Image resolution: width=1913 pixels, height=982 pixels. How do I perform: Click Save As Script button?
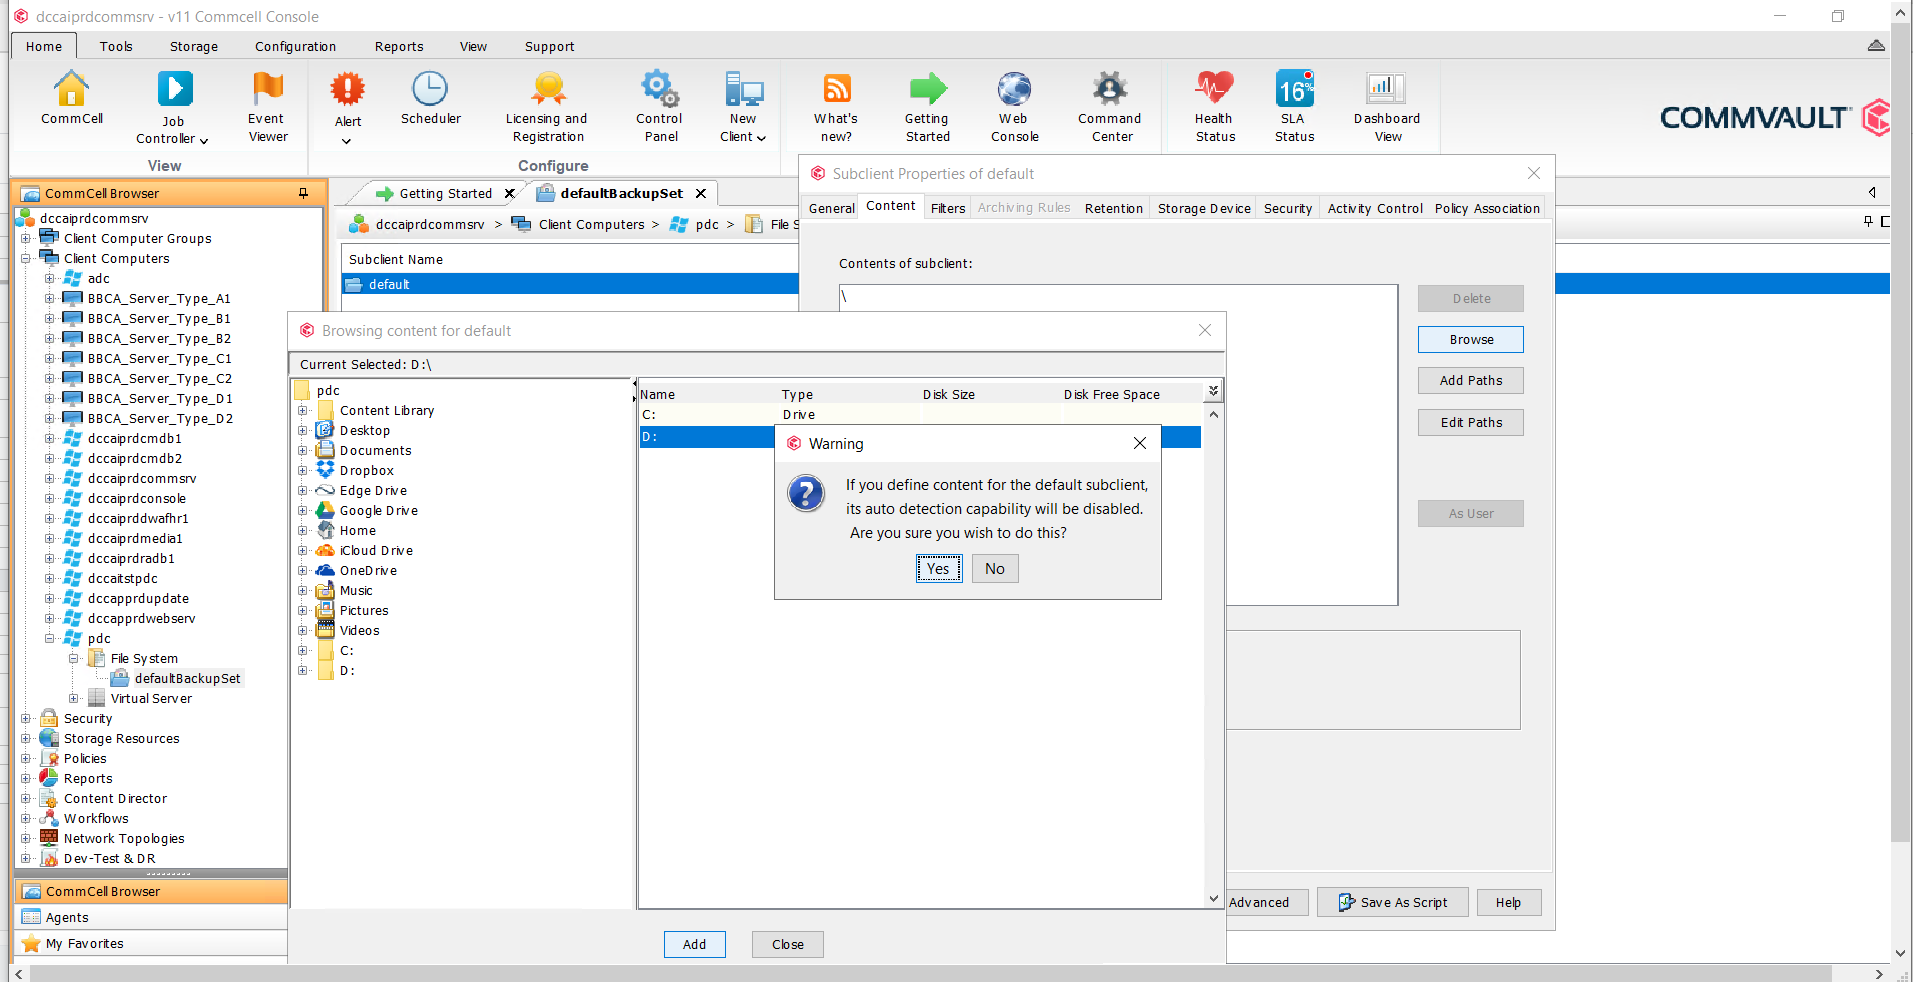tap(1393, 902)
